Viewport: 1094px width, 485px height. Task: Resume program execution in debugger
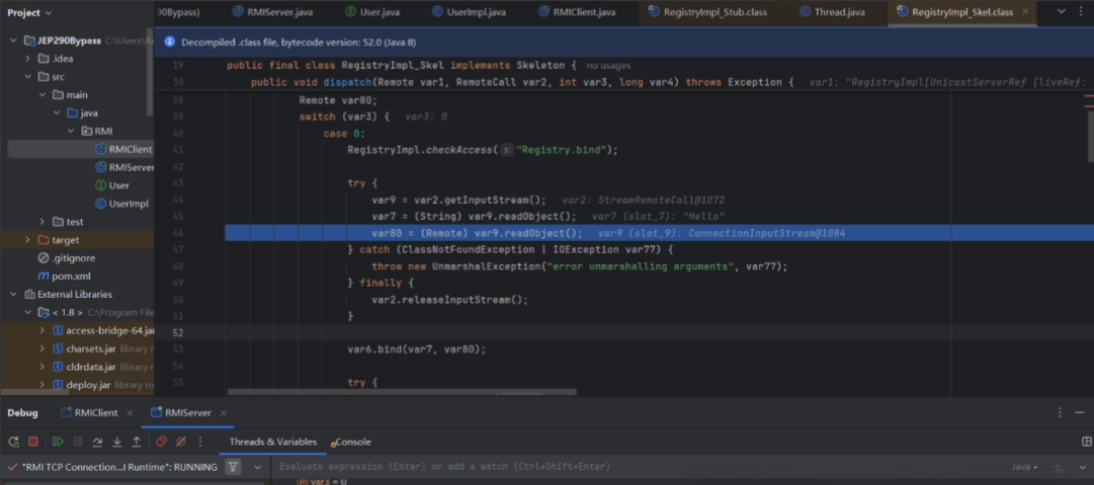tap(58, 442)
